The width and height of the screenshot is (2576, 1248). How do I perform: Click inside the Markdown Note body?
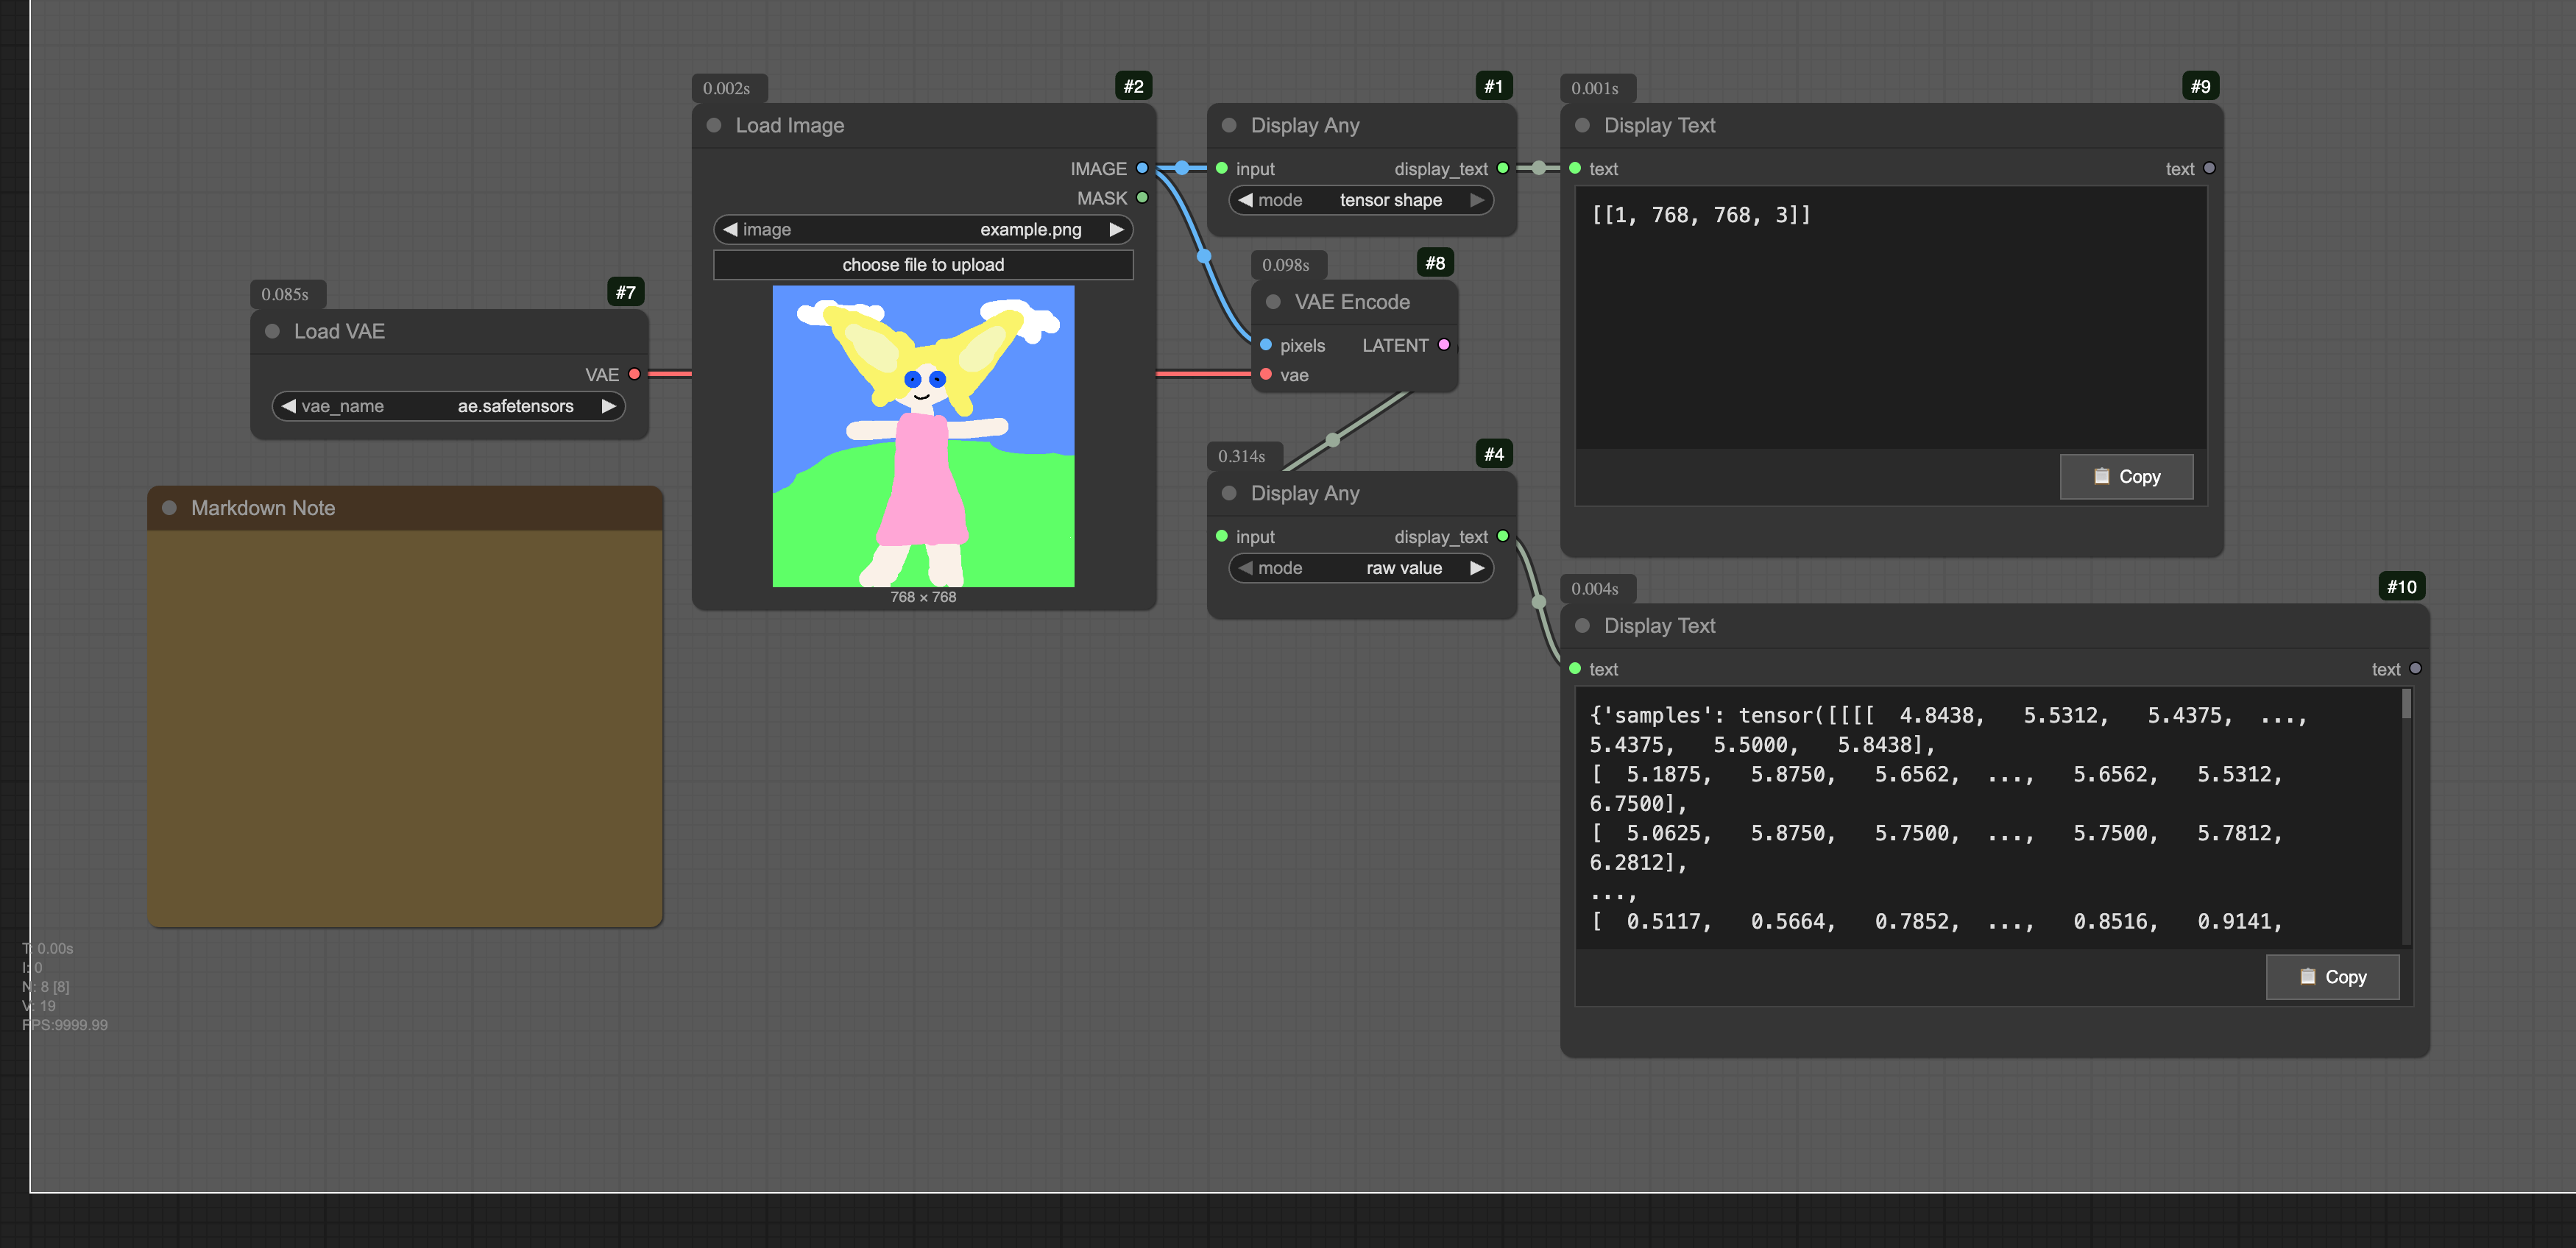pos(405,728)
